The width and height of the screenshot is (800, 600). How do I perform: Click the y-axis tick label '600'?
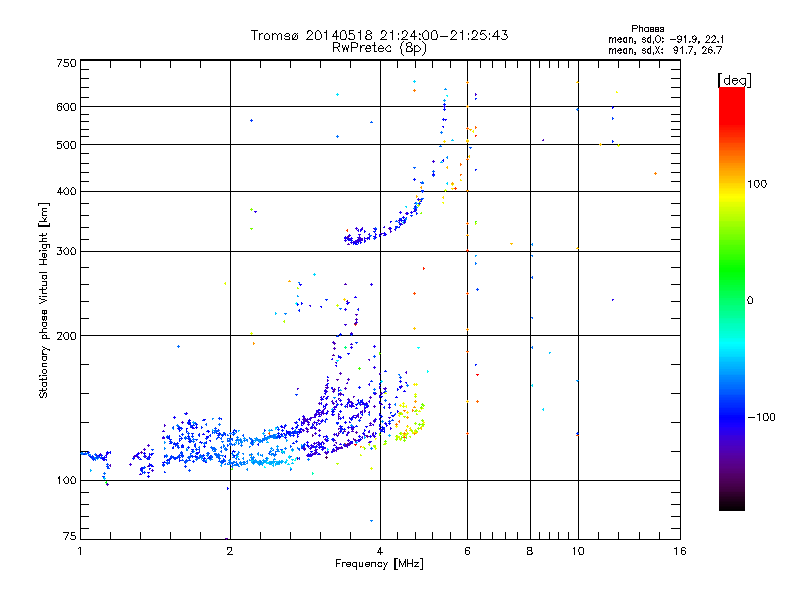pyautogui.click(x=66, y=107)
